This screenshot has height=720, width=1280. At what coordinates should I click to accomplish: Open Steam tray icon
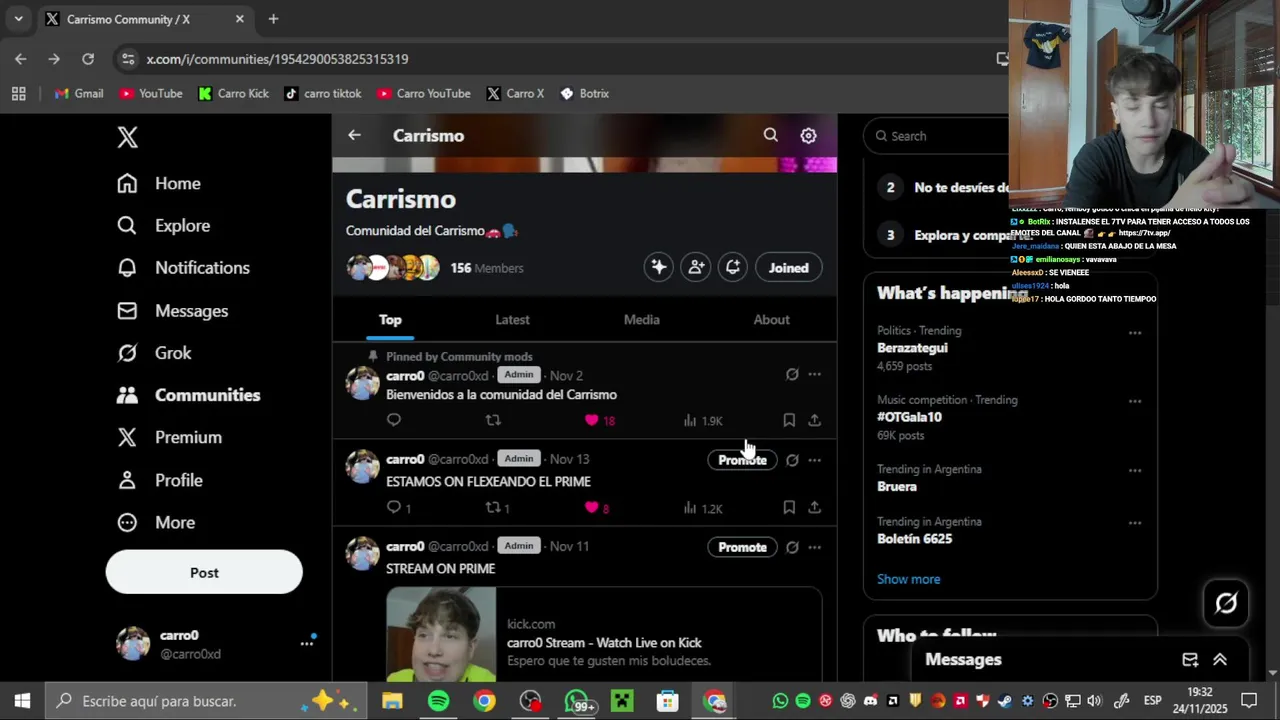pyautogui.click(x=1005, y=701)
